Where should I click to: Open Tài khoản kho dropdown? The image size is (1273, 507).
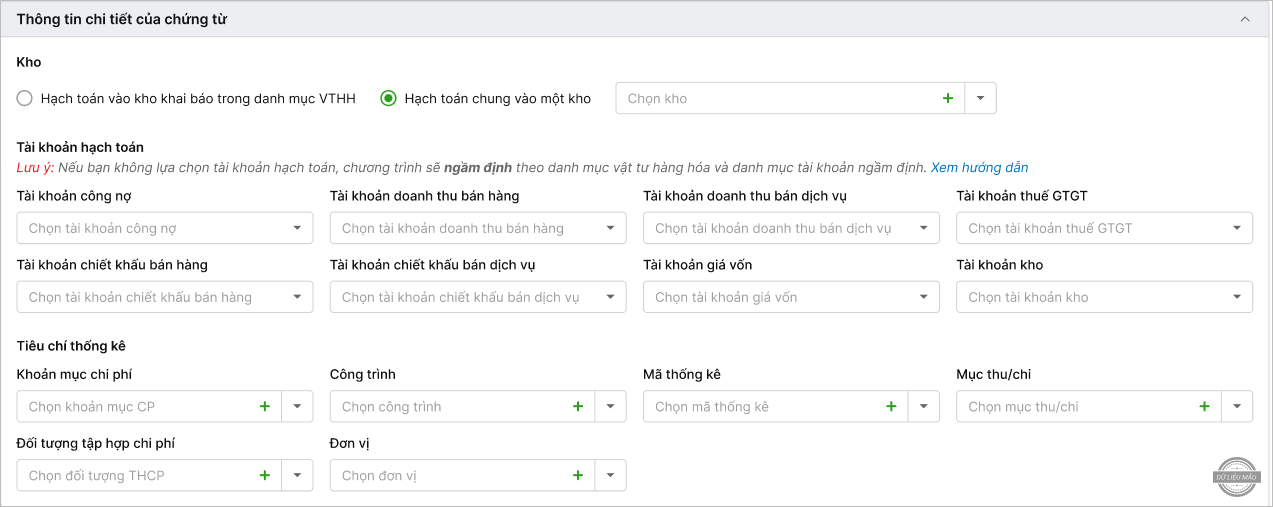pos(1236,297)
